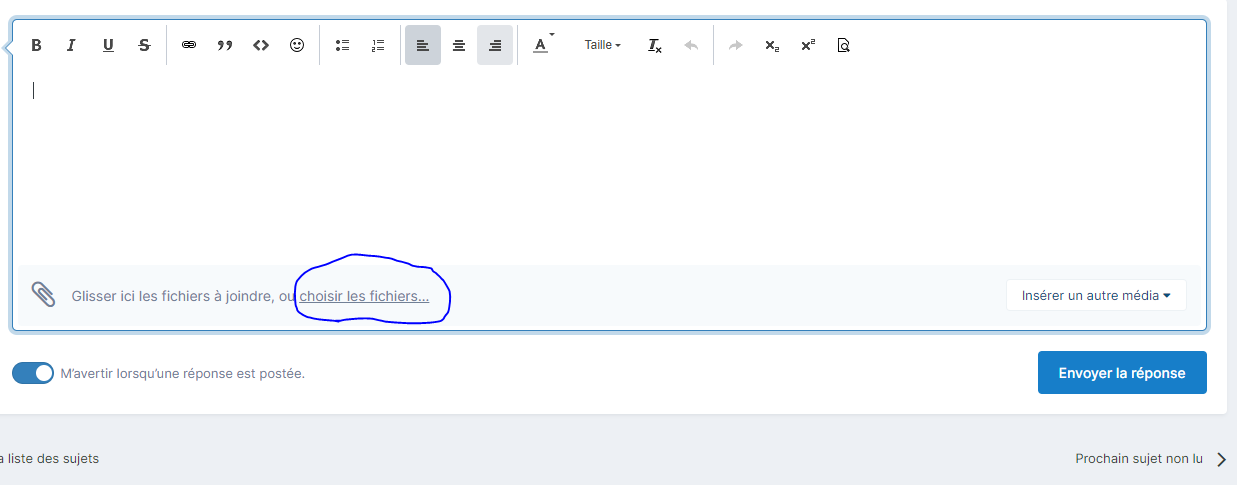This screenshot has height=485, width=1237.
Task: Toggle underline formatting
Action: pyautogui.click(x=108, y=45)
